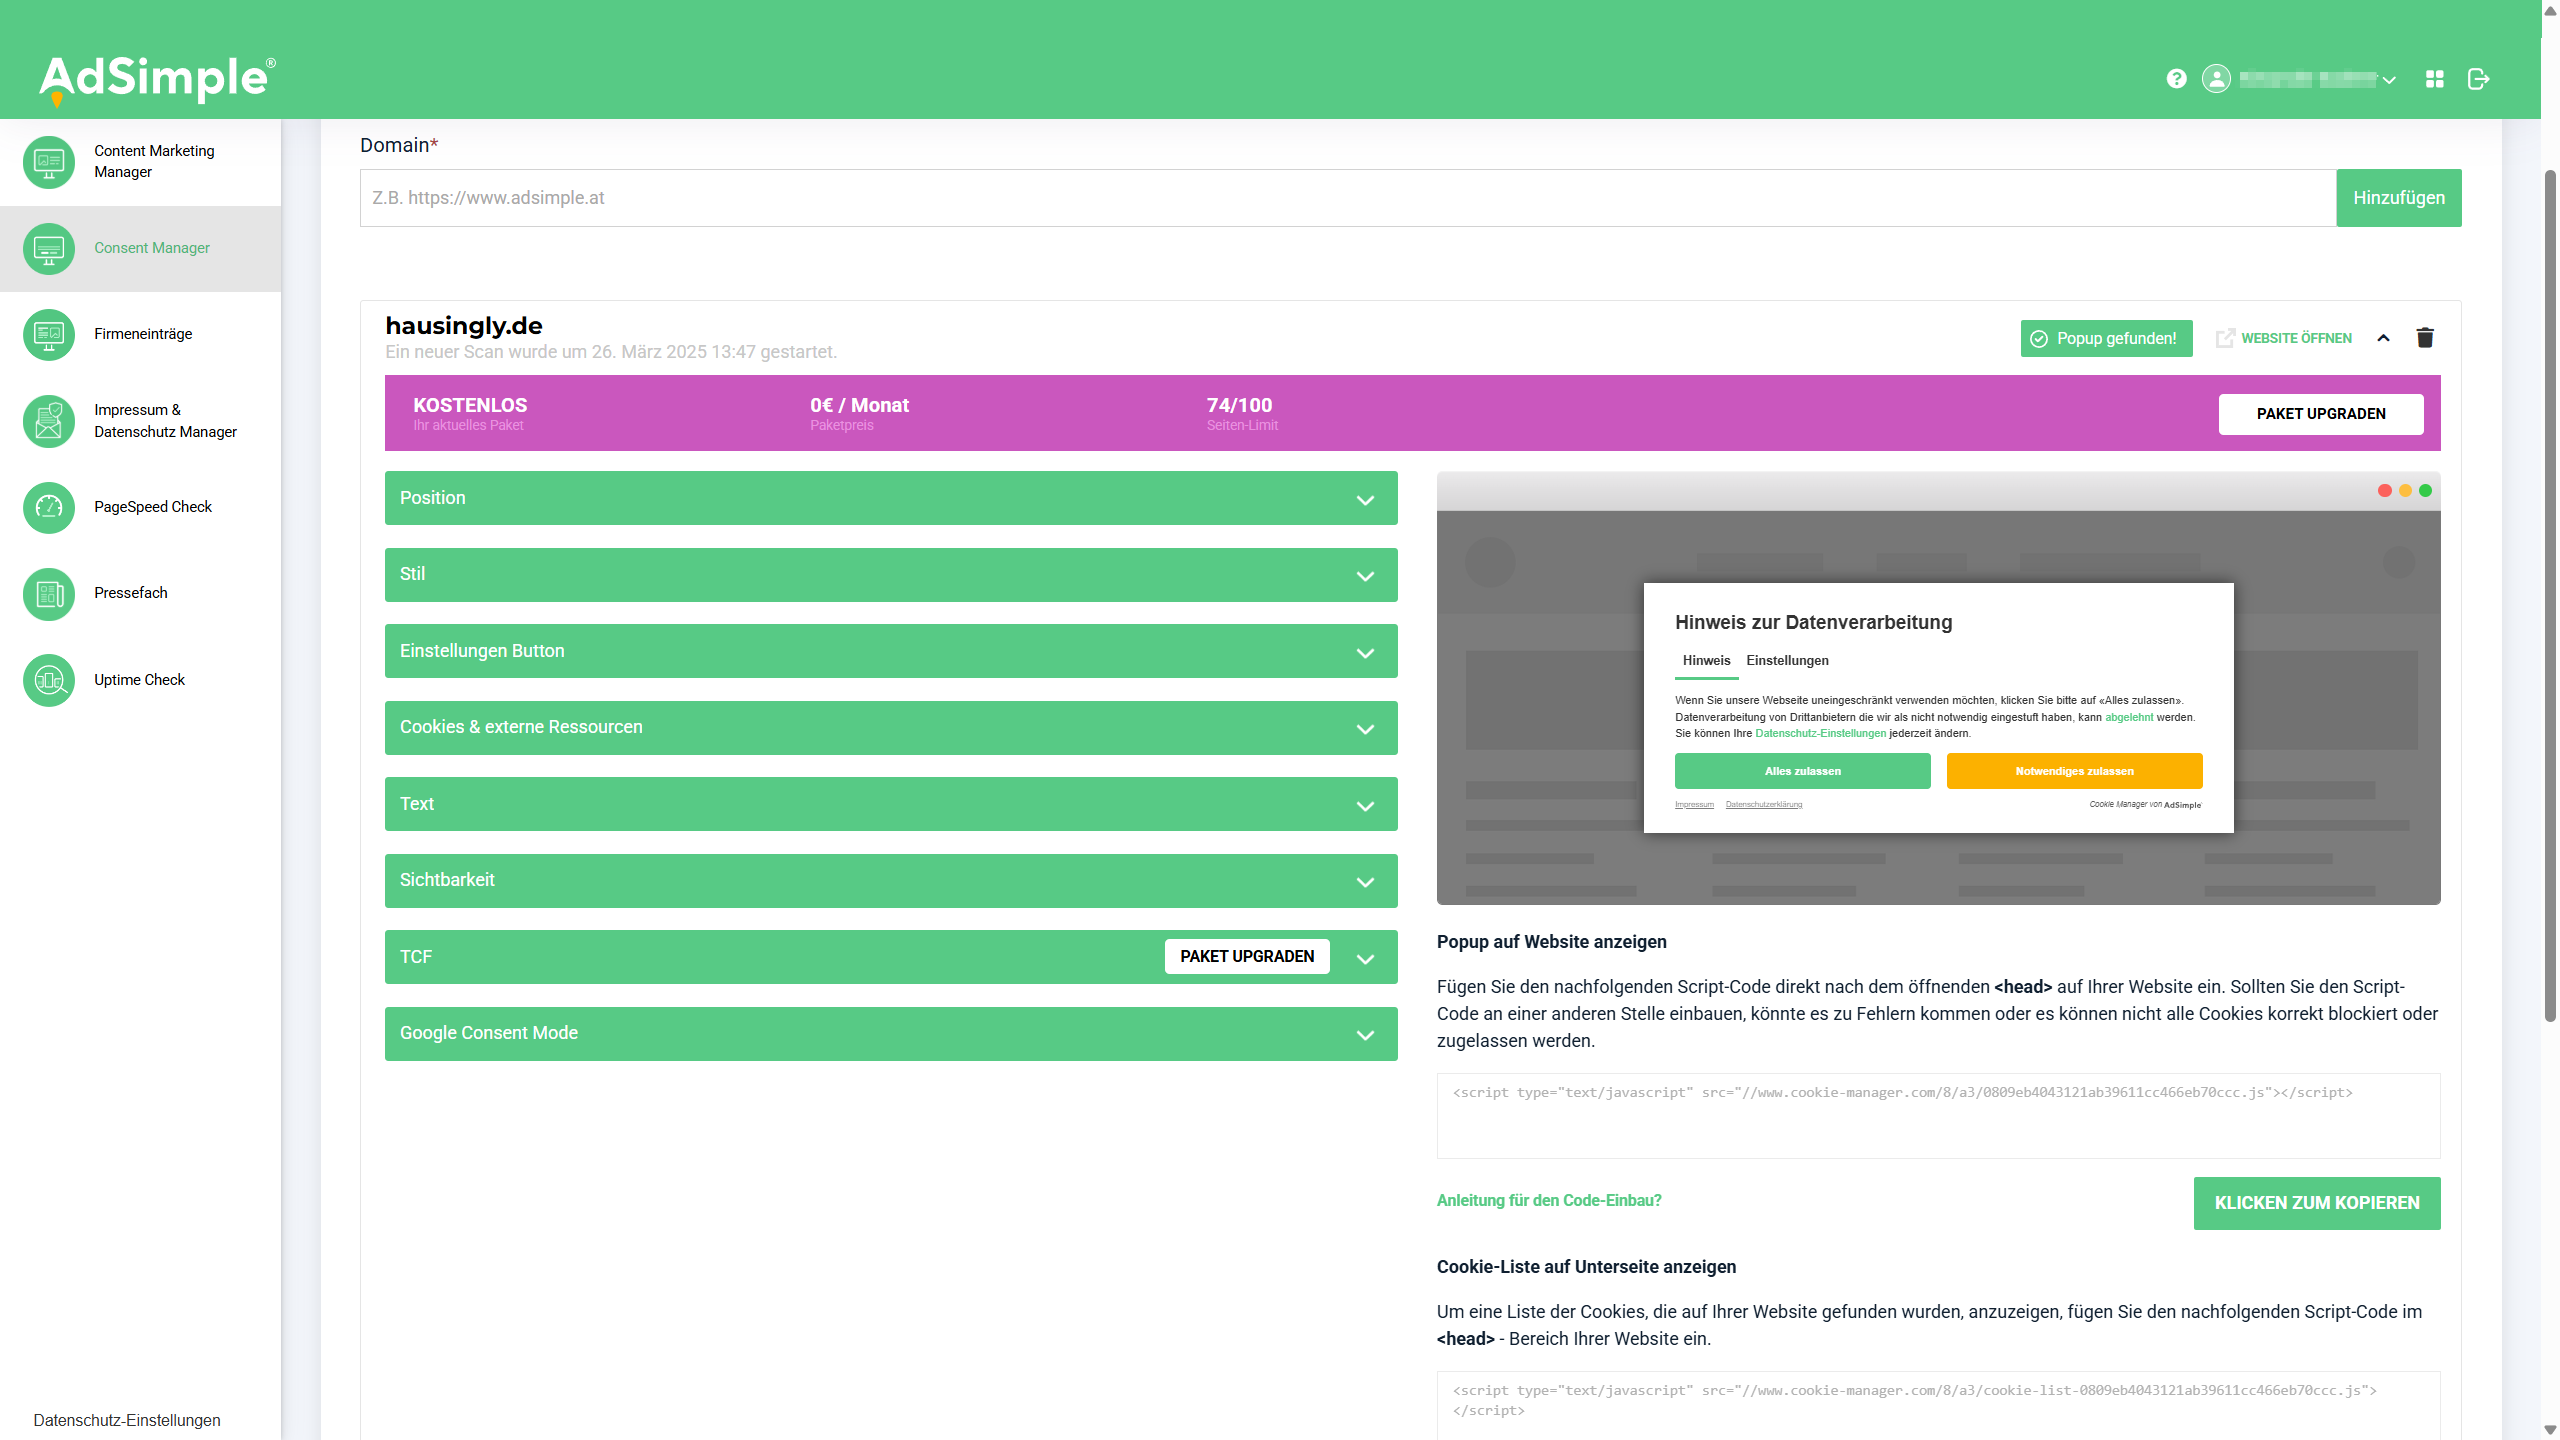The height and width of the screenshot is (1440, 2560).
Task: Click the help question mark icon
Action: (x=2176, y=79)
